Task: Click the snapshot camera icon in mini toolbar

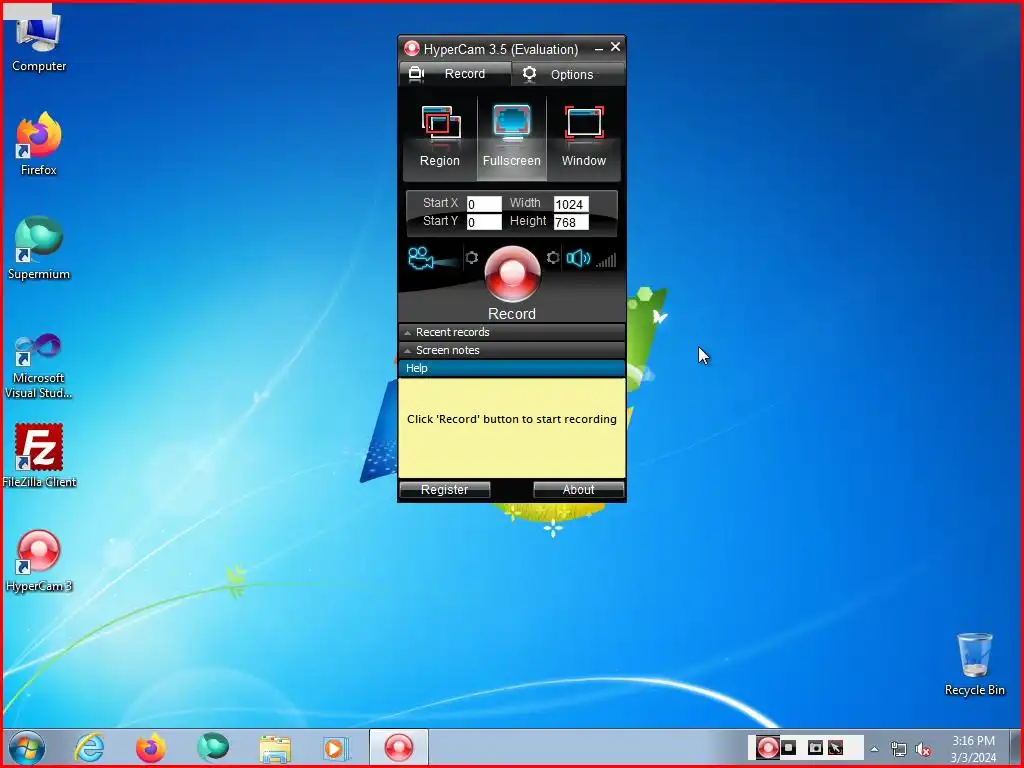Action: pos(815,747)
